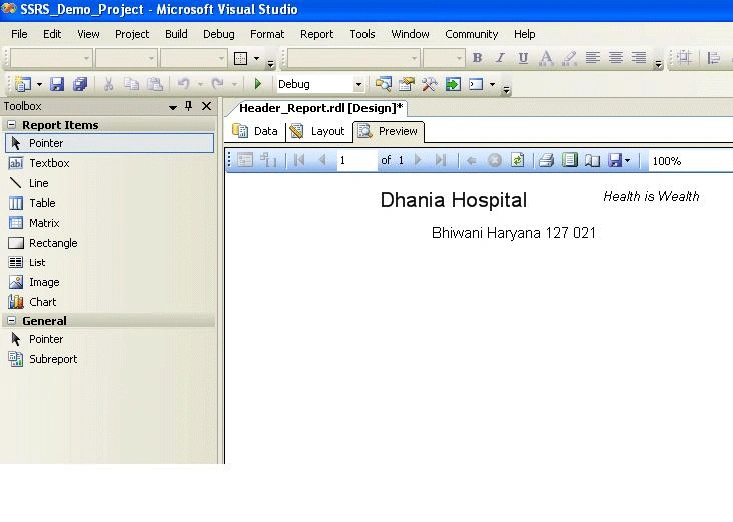Pin the Toolbox panel with auto-hide
733x522 pixels.
click(188, 106)
